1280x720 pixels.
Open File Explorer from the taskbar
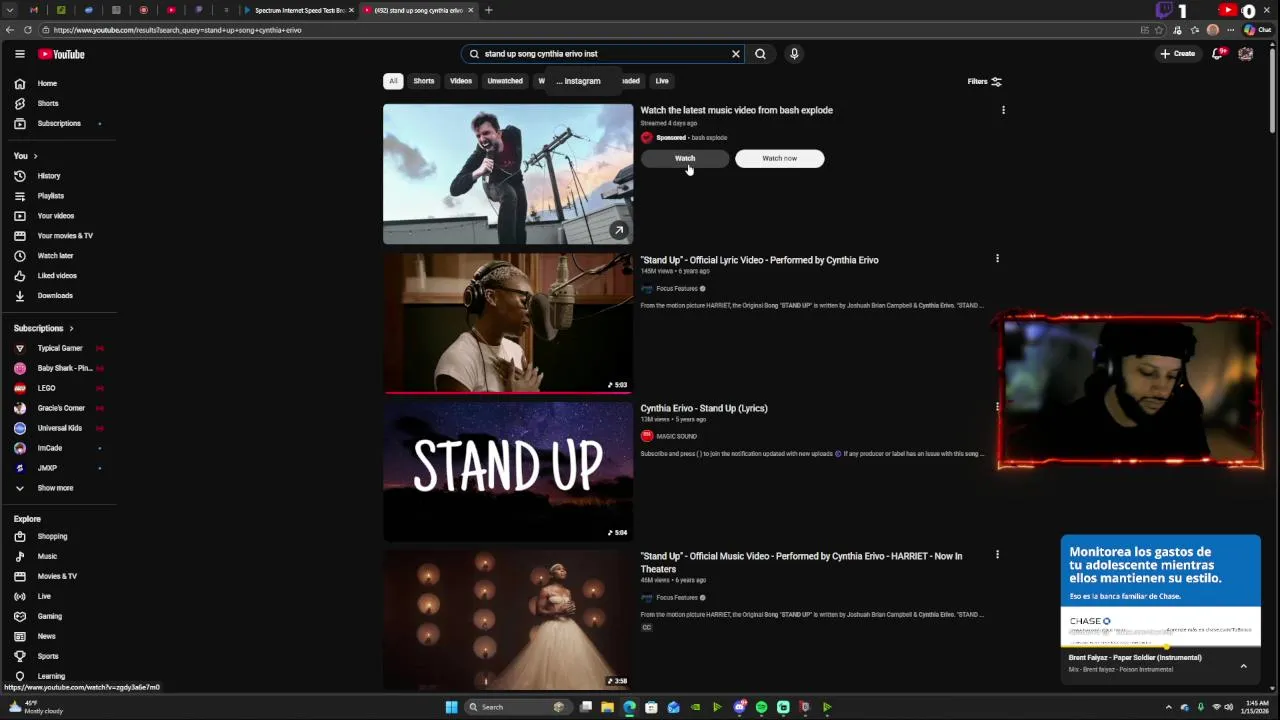click(607, 707)
